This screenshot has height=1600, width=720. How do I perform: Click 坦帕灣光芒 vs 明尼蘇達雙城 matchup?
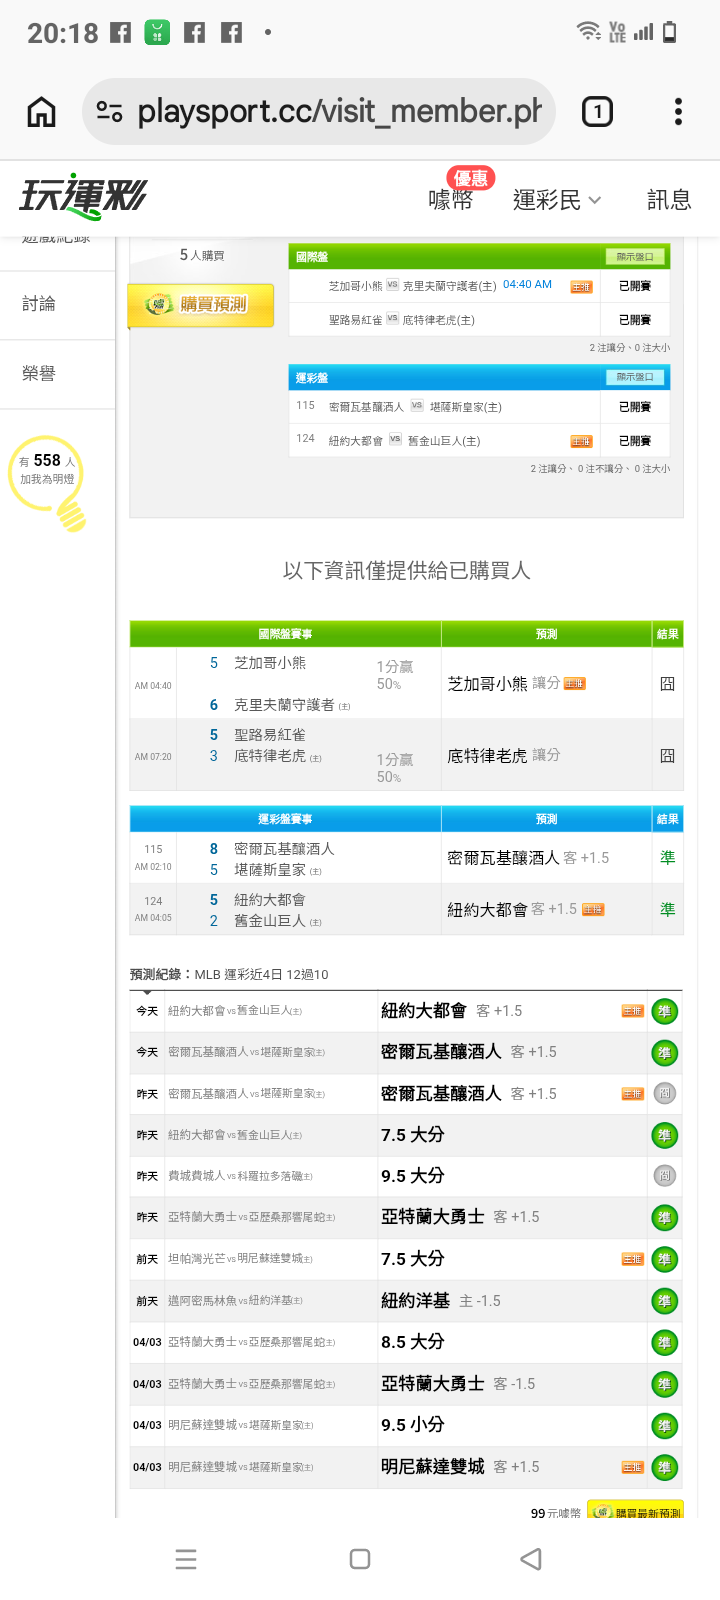240,1259
